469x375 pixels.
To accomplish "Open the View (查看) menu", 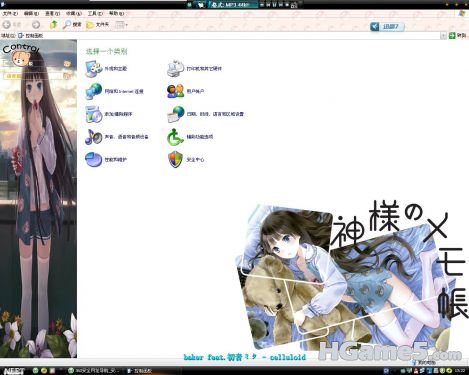I will pos(52,14).
